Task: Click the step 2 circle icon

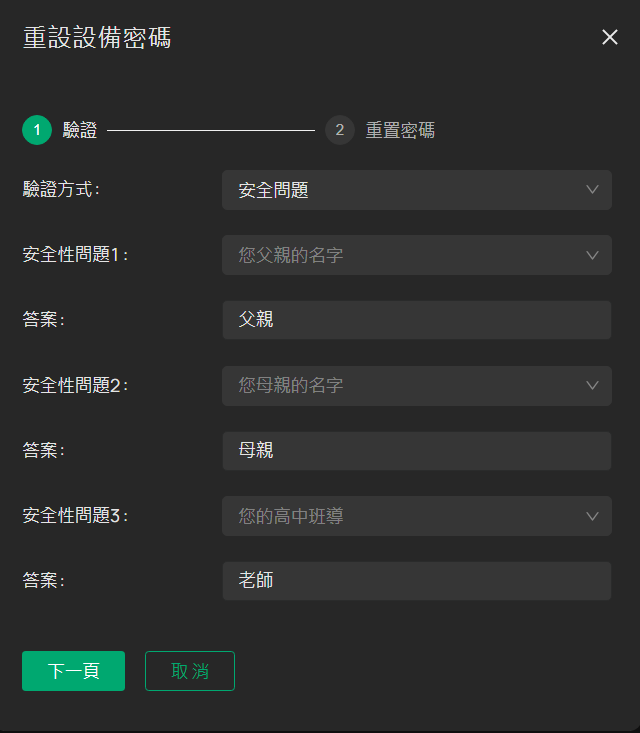Action: click(x=340, y=130)
